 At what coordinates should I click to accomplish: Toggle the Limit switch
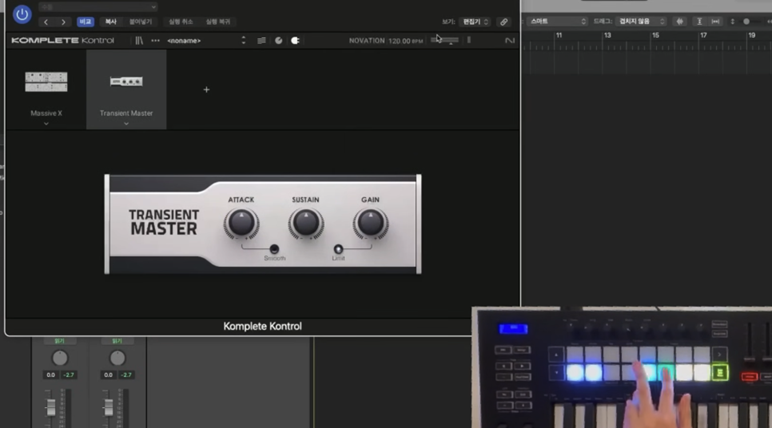tap(338, 249)
